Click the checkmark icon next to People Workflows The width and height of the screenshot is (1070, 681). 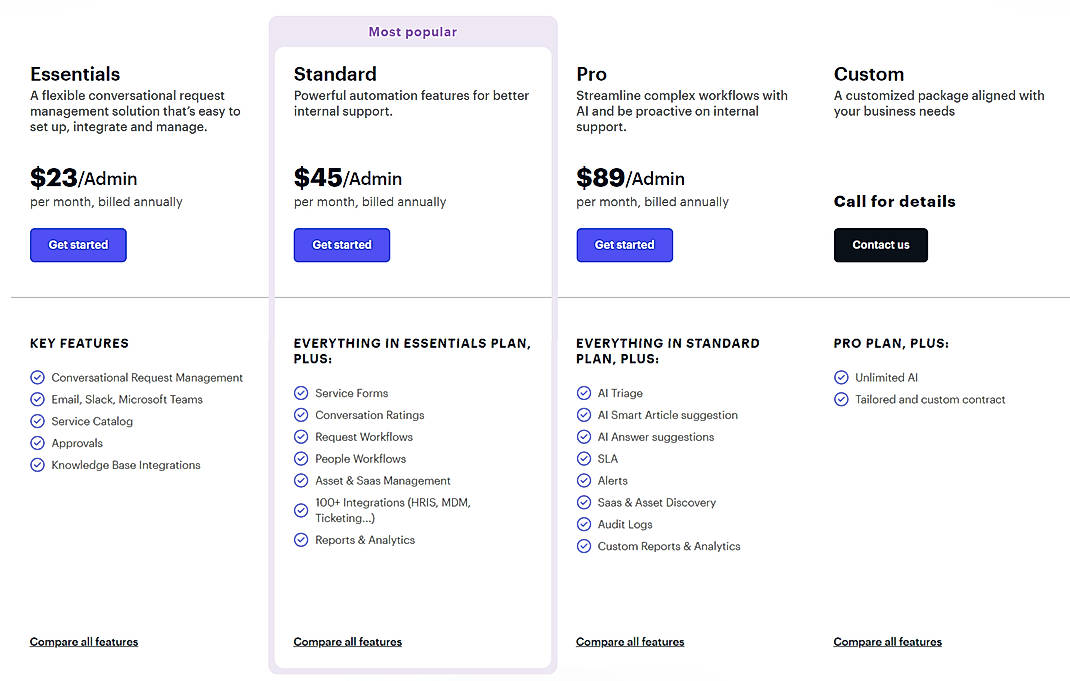coord(301,458)
